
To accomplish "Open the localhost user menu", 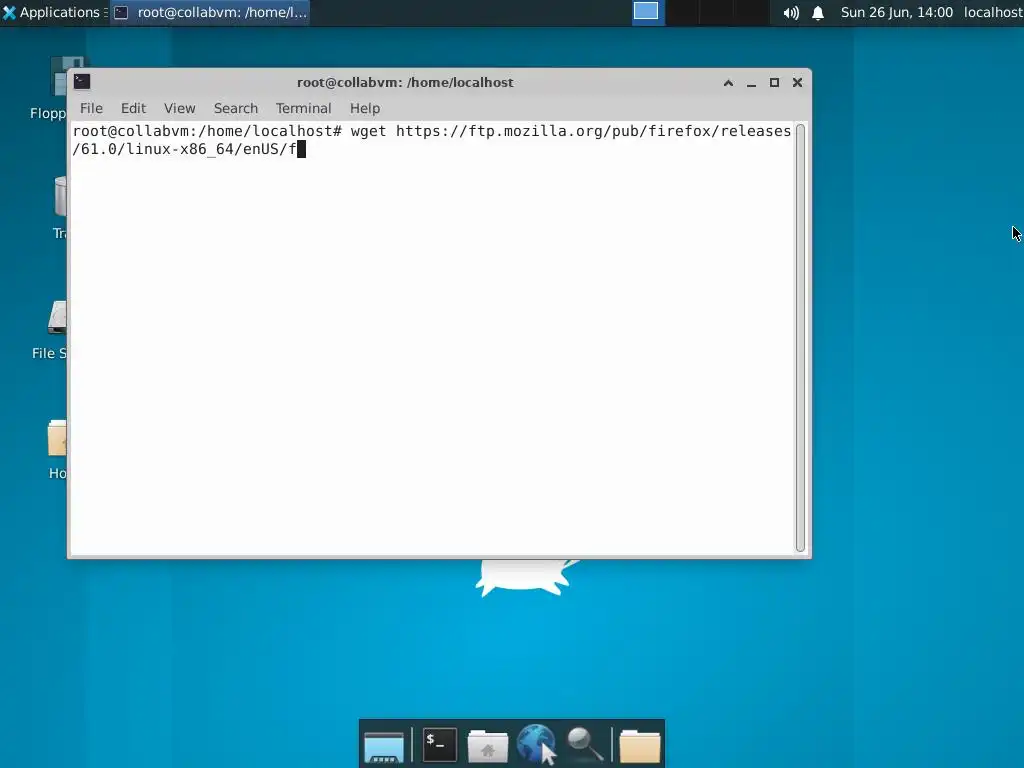I will (993, 12).
